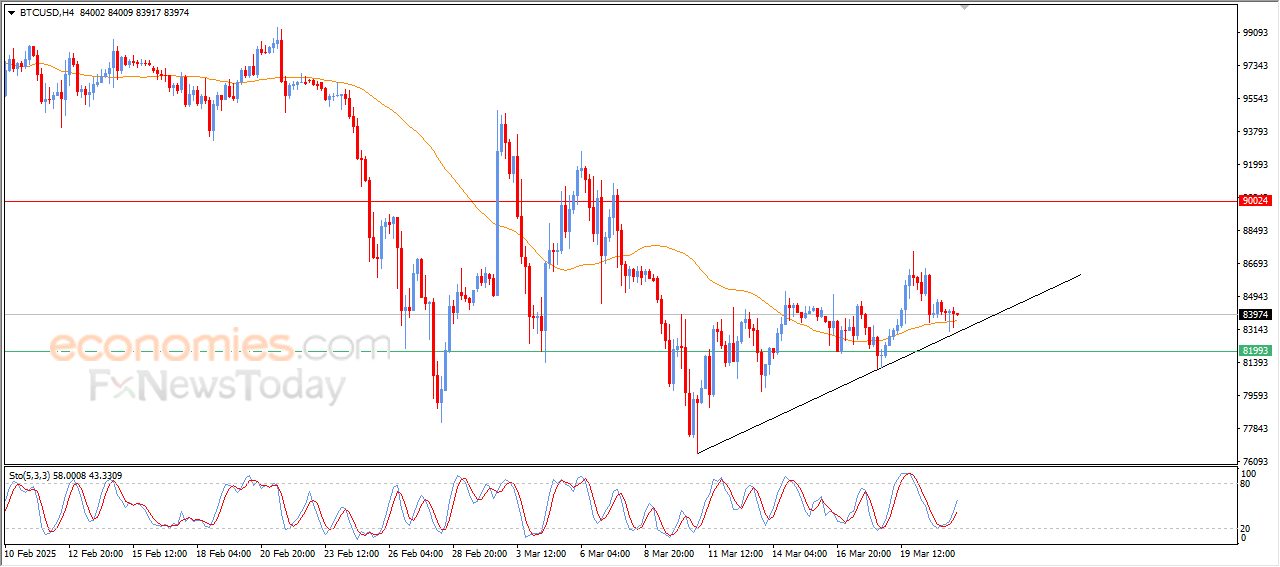Click the 16 Mar 20:00 time label
1280x567 pixels.
tap(864, 552)
